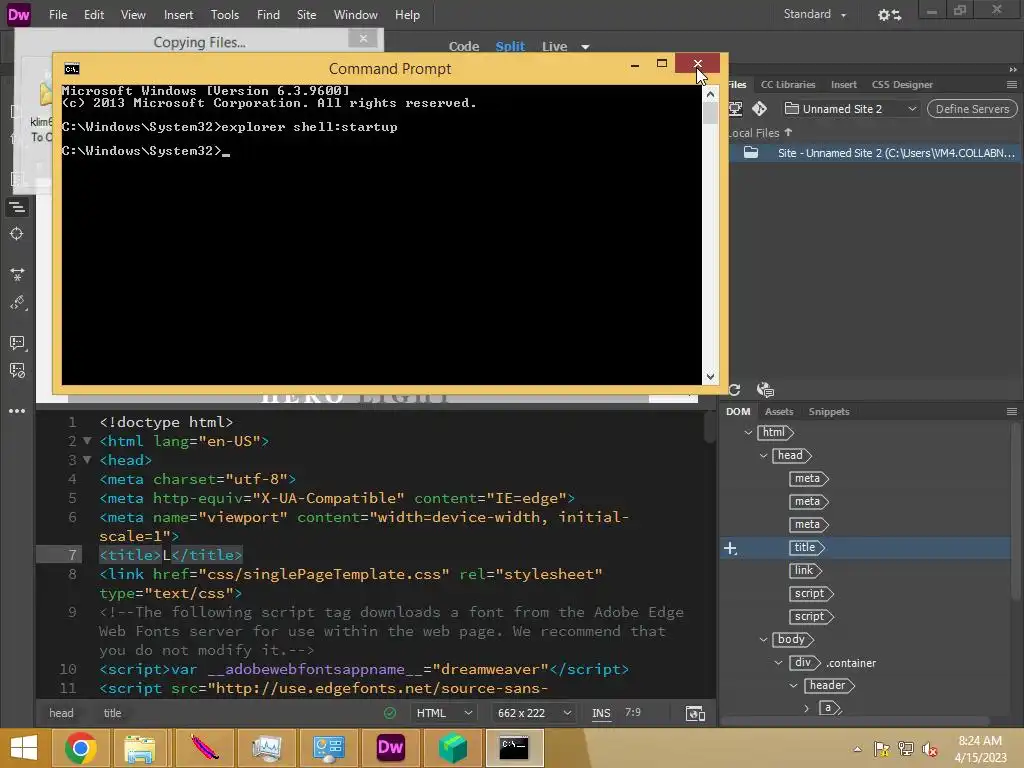Viewport: 1024px width, 768px height.
Task: Collapse the code fold on line 2
Action: click(x=87, y=441)
